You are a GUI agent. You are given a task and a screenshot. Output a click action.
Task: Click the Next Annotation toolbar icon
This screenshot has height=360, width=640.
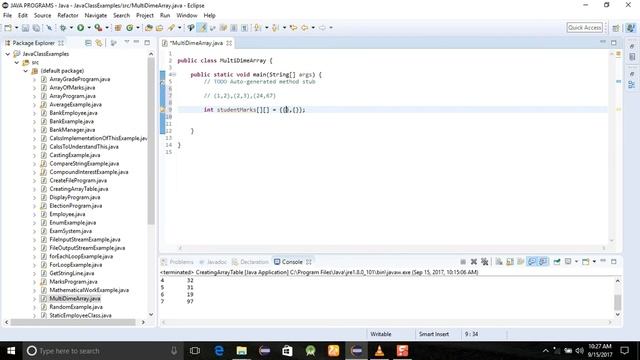point(258,28)
